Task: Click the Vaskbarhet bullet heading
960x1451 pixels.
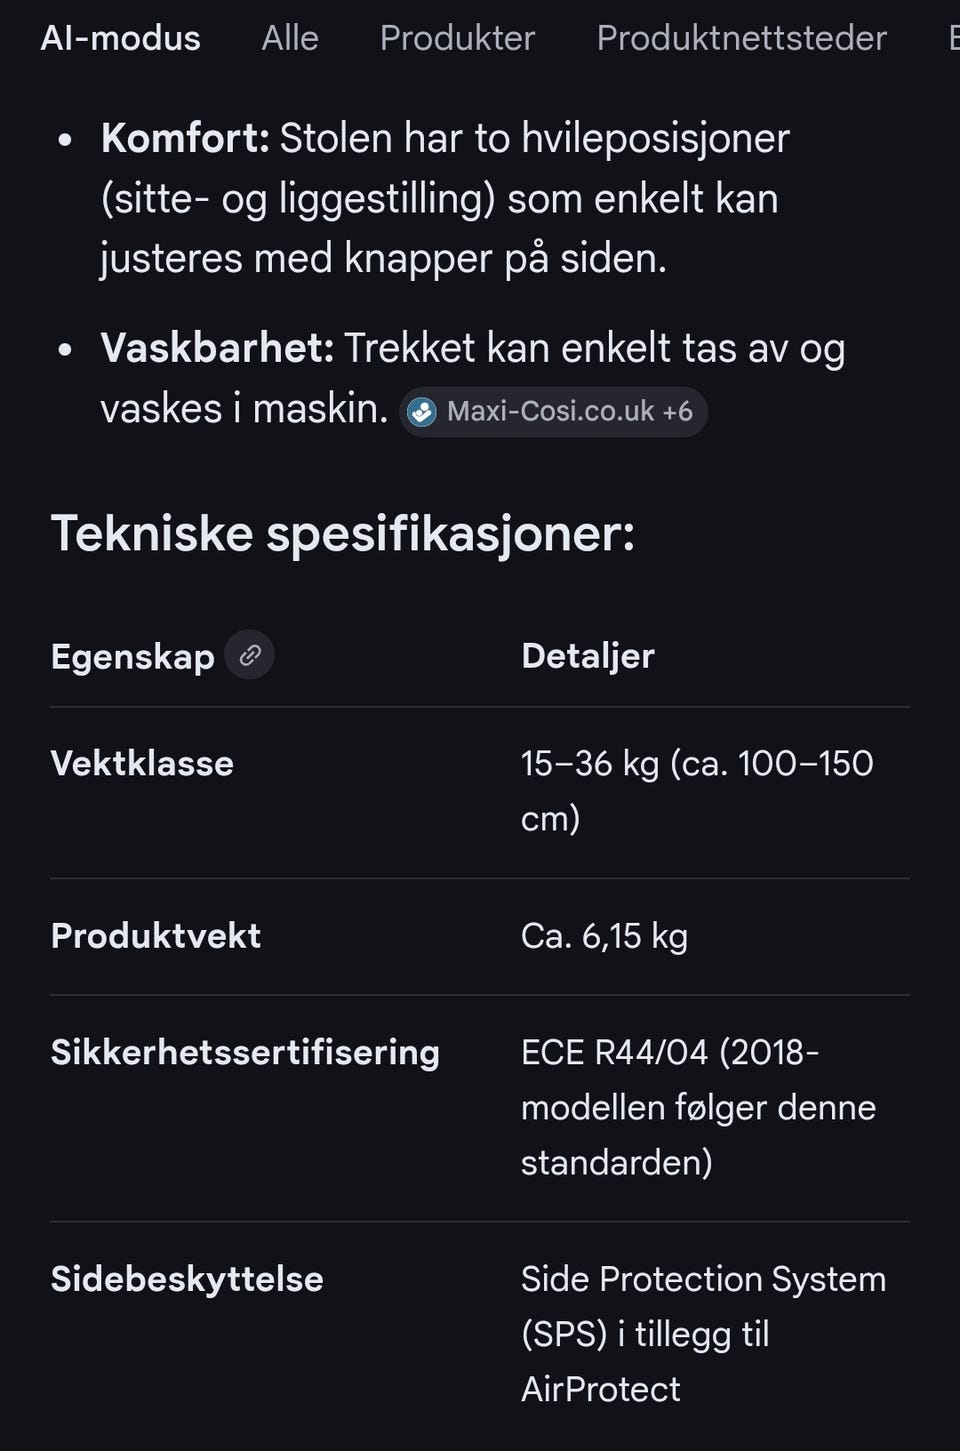Action: pyautogui.click(x=217, y=348)
